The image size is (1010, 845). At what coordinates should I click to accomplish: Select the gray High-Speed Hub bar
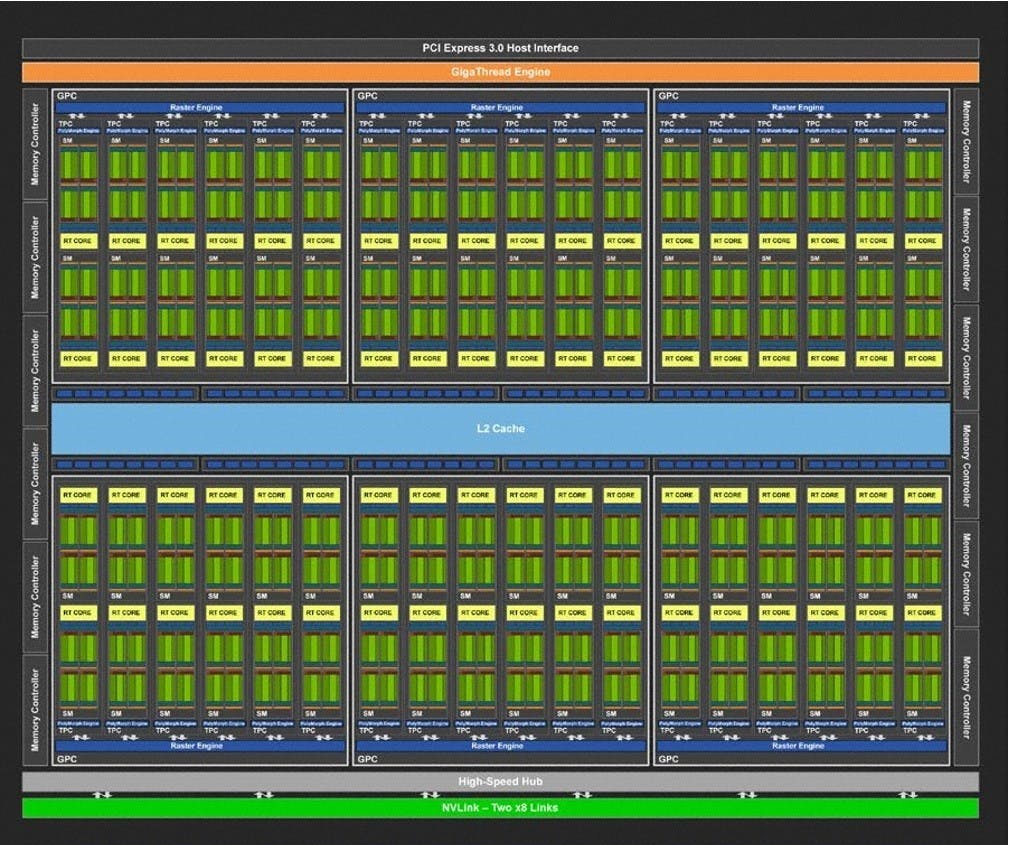(500, 781)
